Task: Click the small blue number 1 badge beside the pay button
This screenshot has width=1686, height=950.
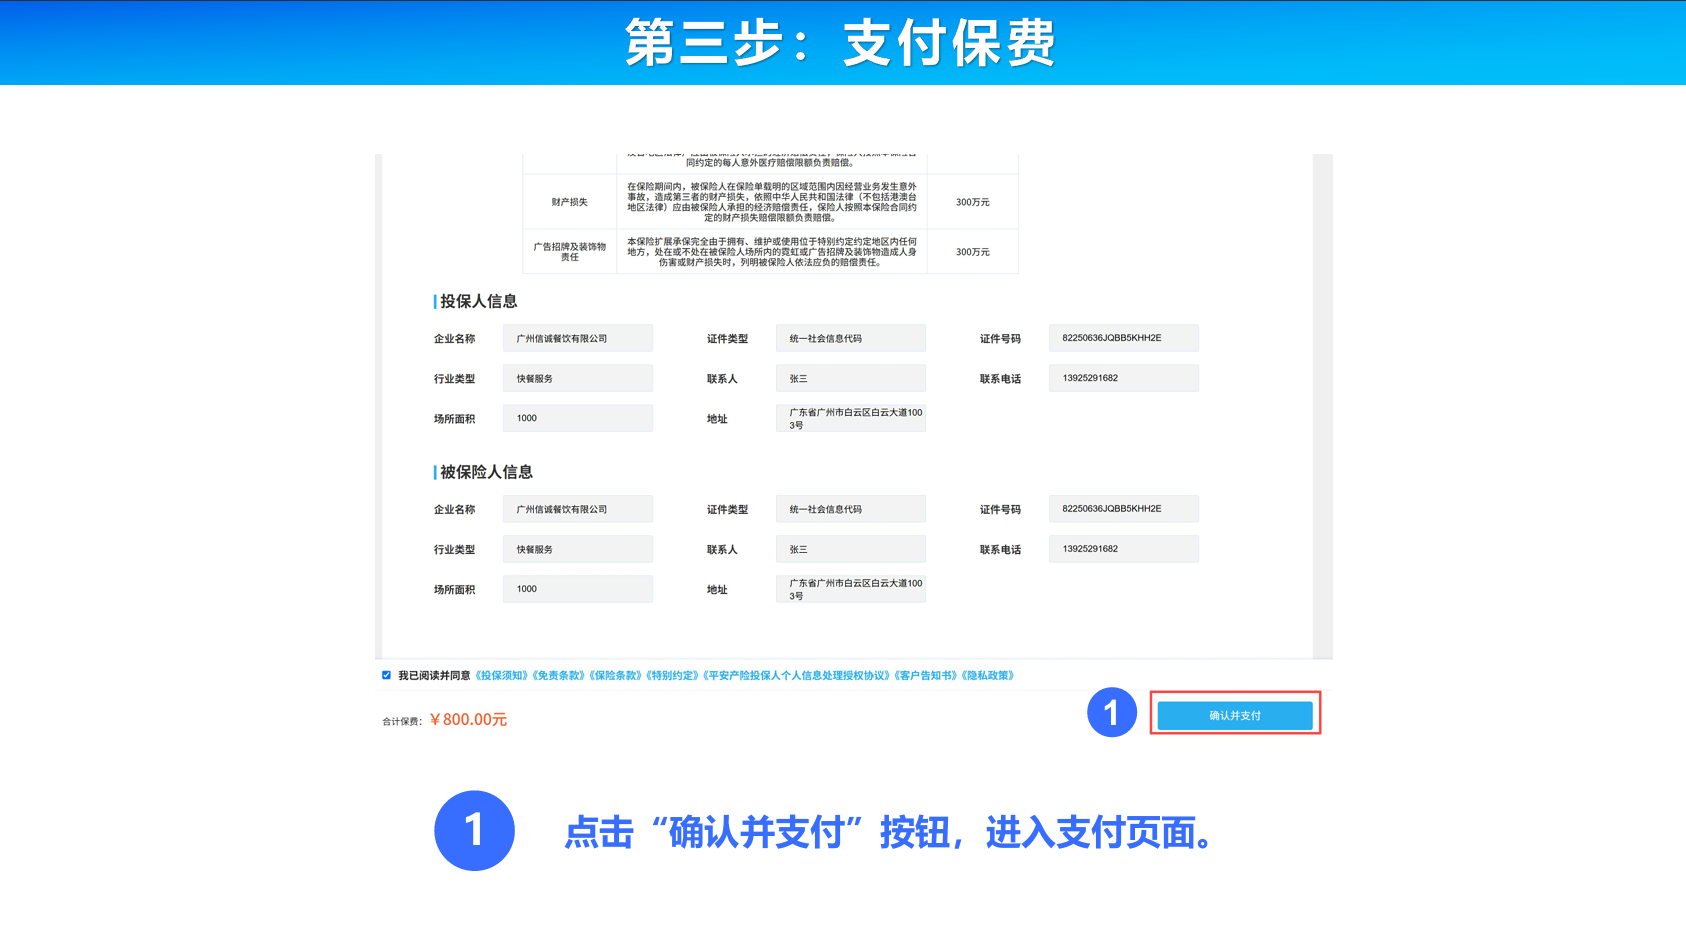Action: 1111,712
